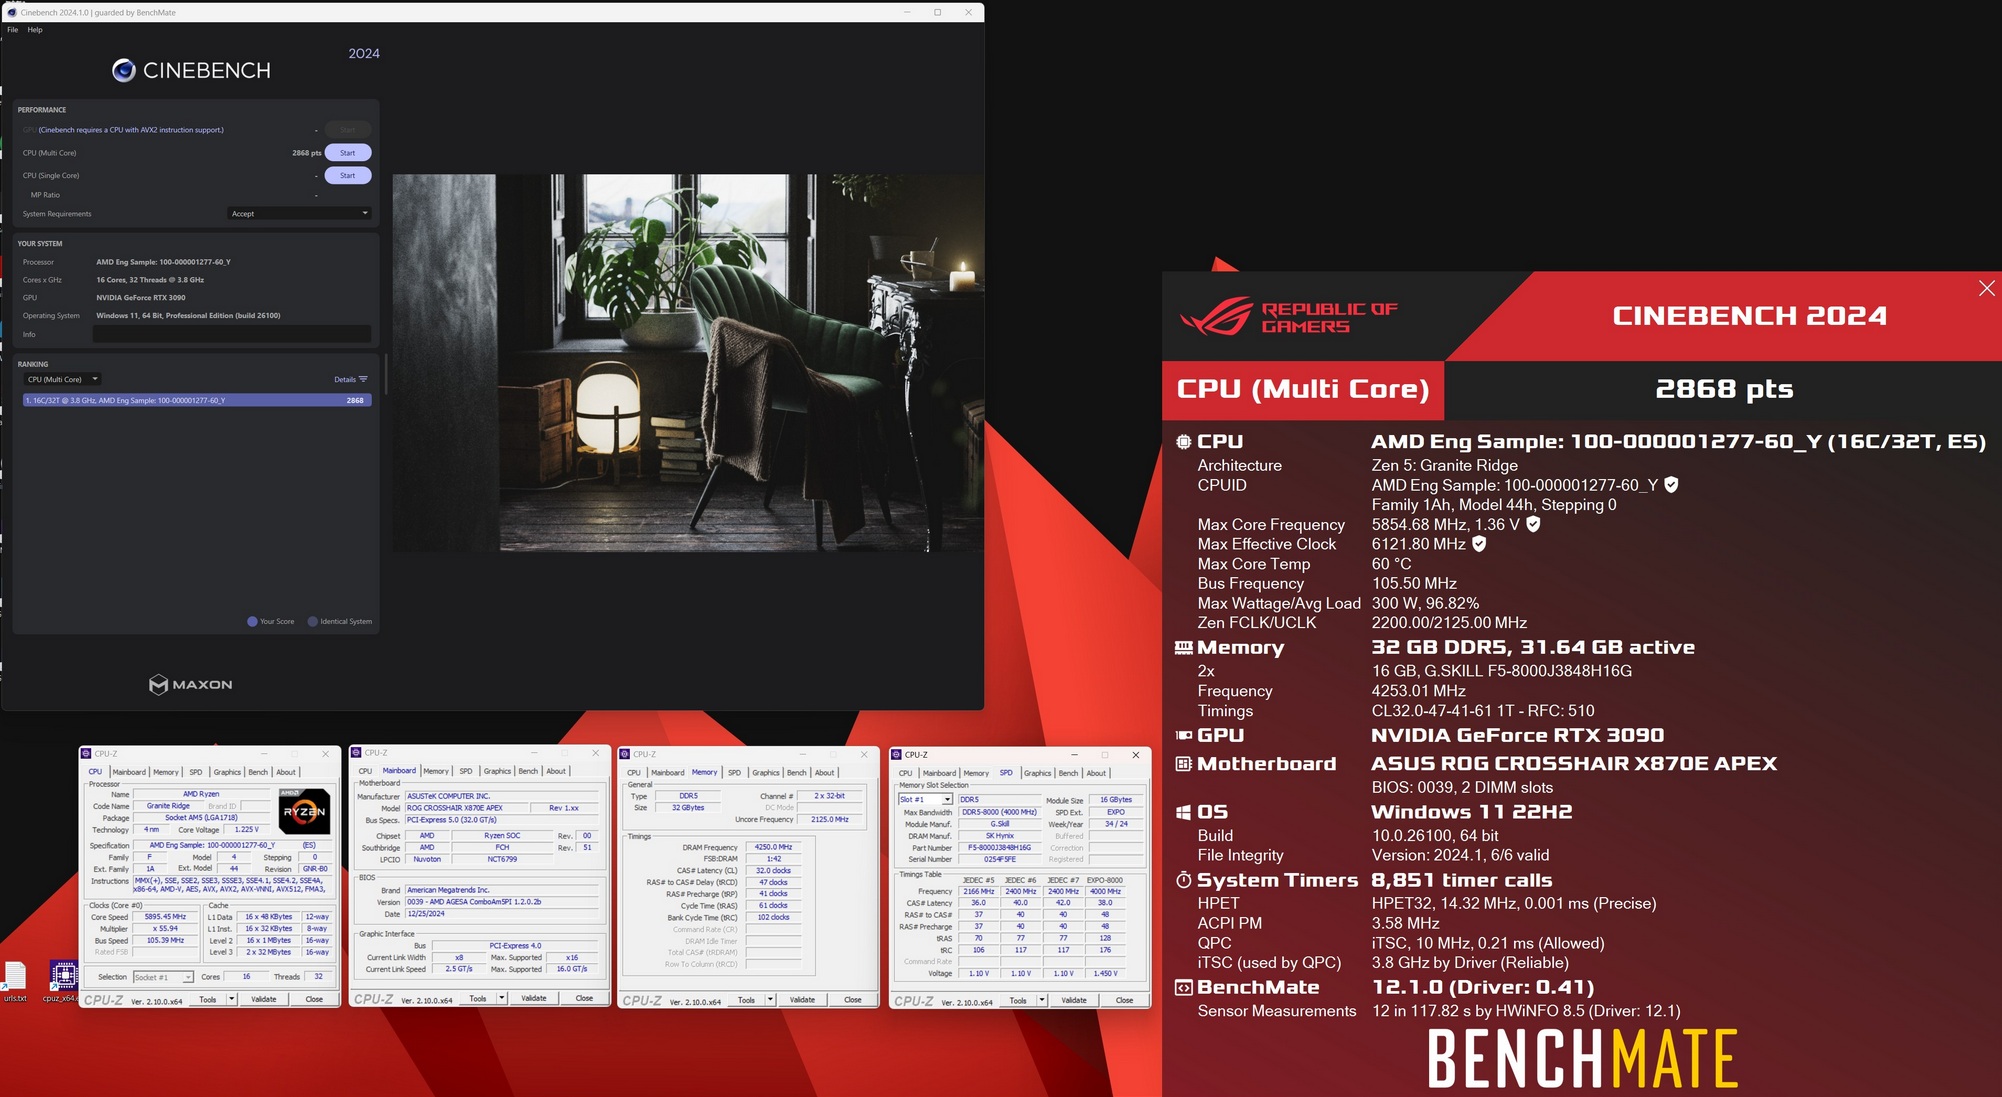Open the File menu in Cinebench
This screenshot has width=2002, height=1097.
(13, 30)
